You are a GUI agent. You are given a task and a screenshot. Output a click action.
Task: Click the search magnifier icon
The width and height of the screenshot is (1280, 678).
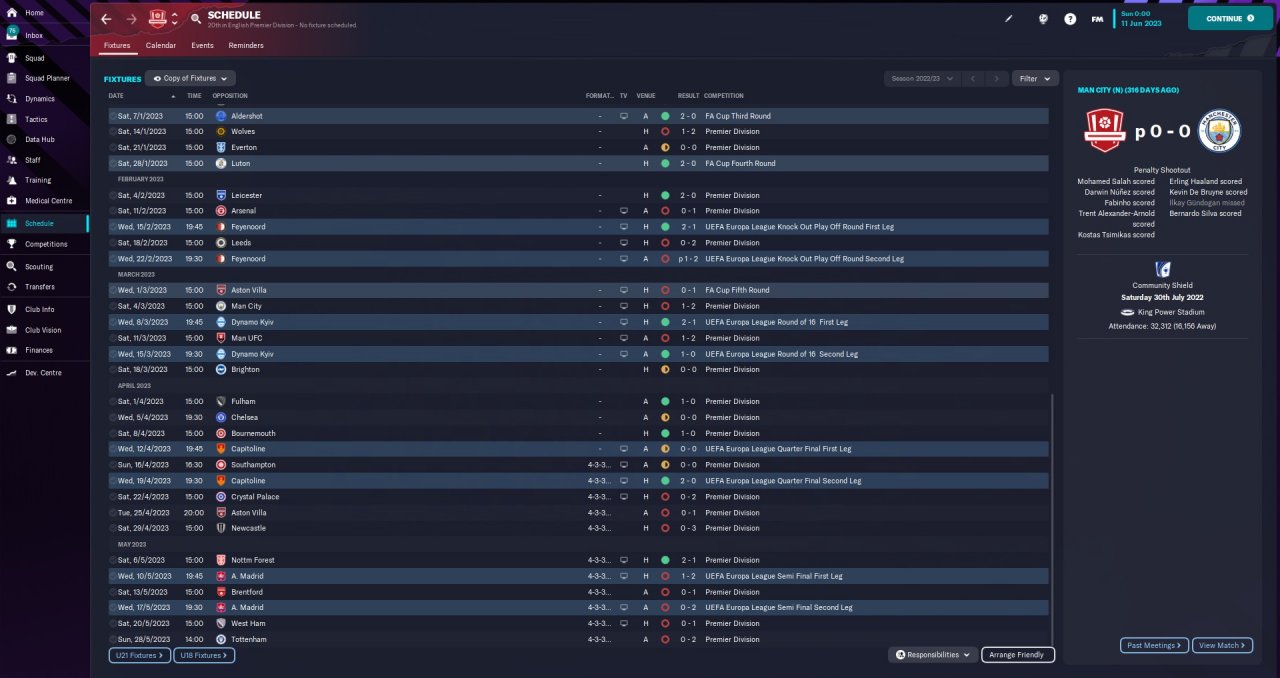coord(195,19)
